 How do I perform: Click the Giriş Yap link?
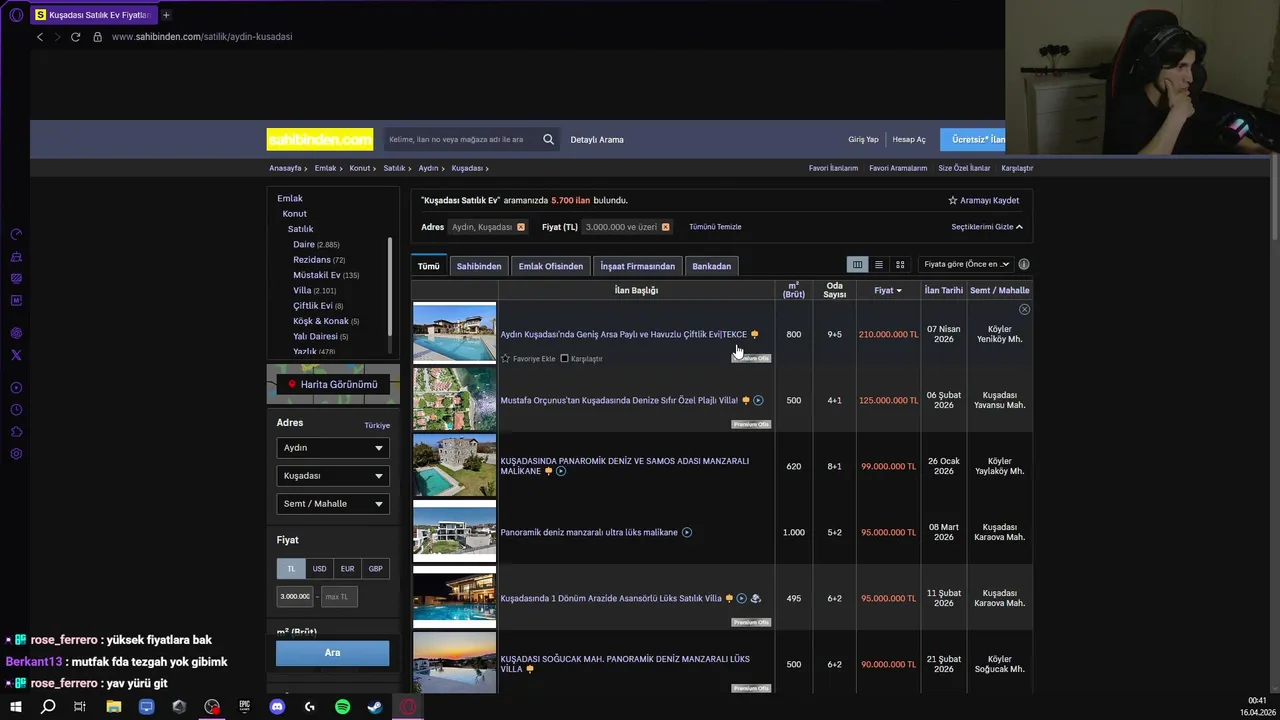[863, 139]
